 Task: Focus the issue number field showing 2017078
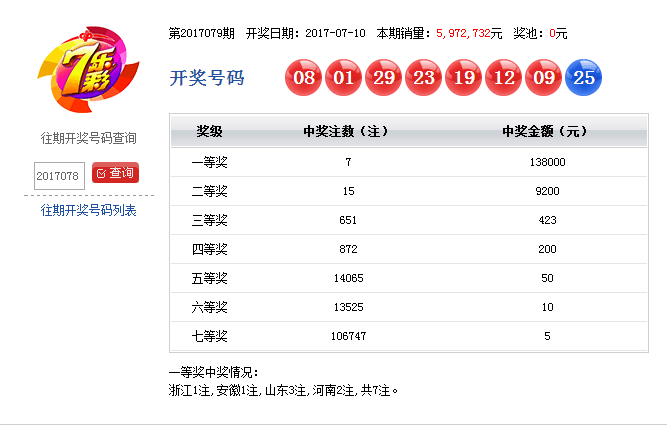[59, 175]
